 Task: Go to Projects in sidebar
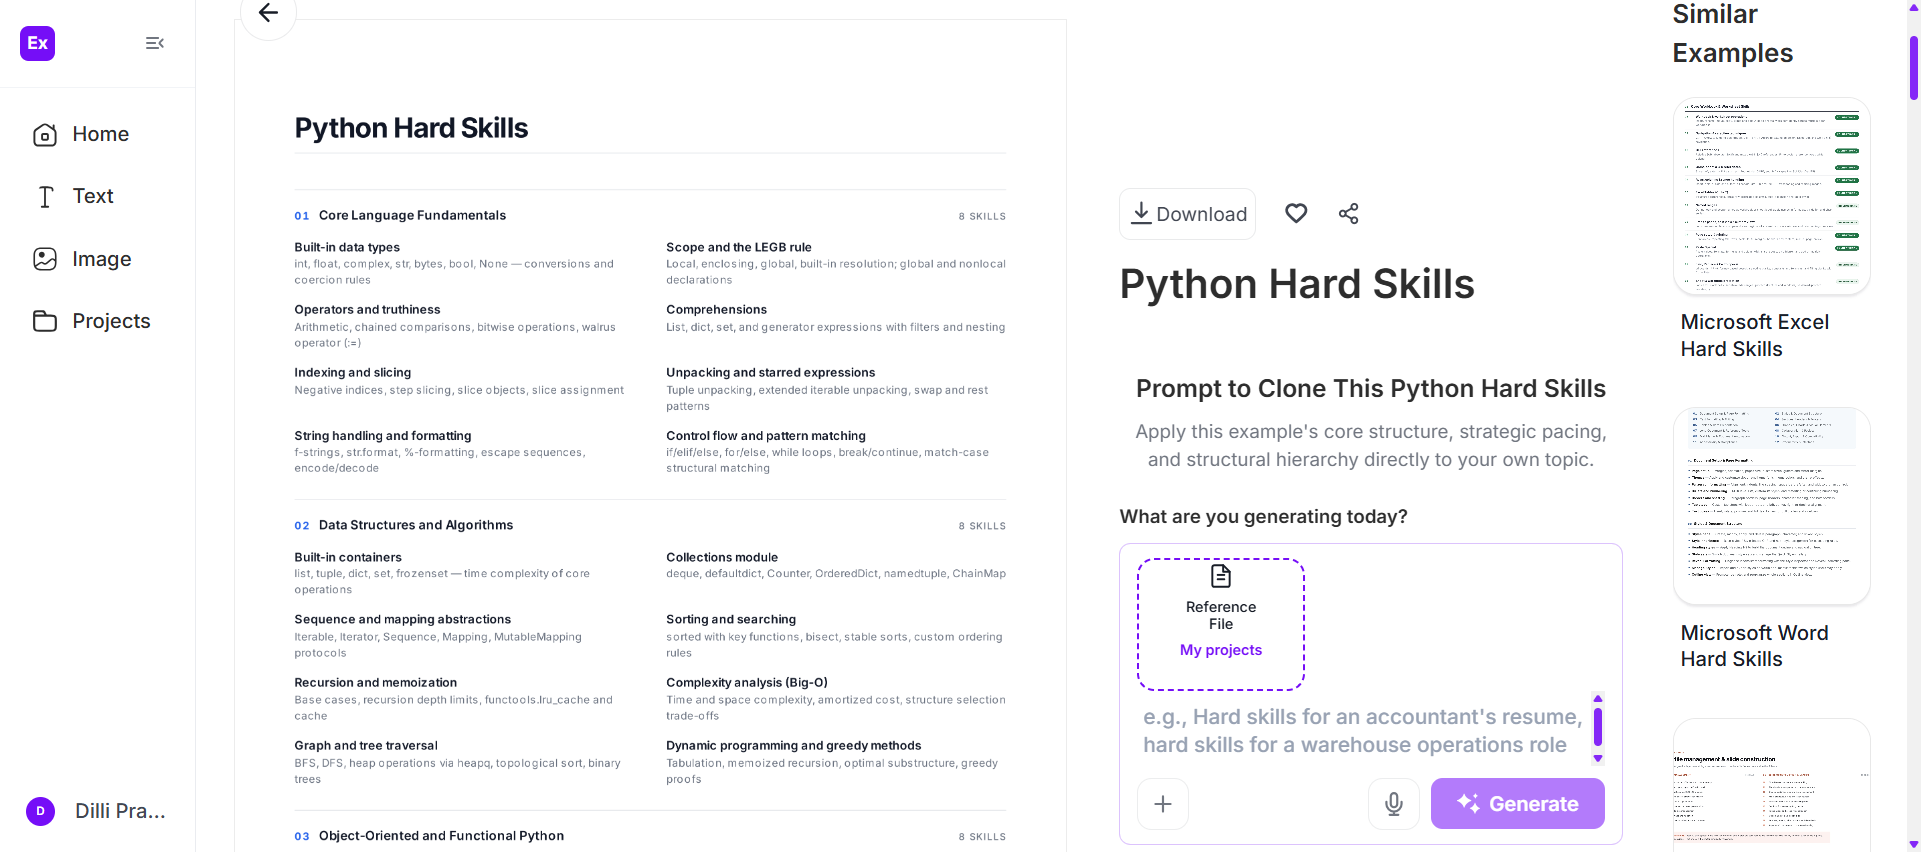click(x=98, y=321)
